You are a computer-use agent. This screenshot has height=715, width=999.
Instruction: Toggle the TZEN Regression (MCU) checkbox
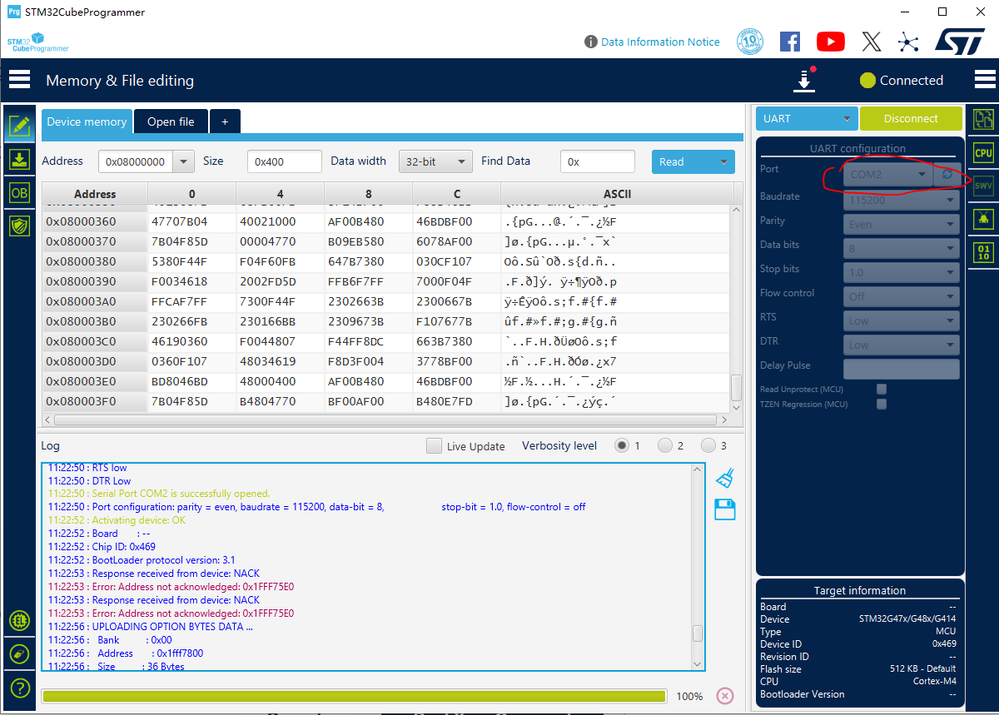(x=882, y=404)
